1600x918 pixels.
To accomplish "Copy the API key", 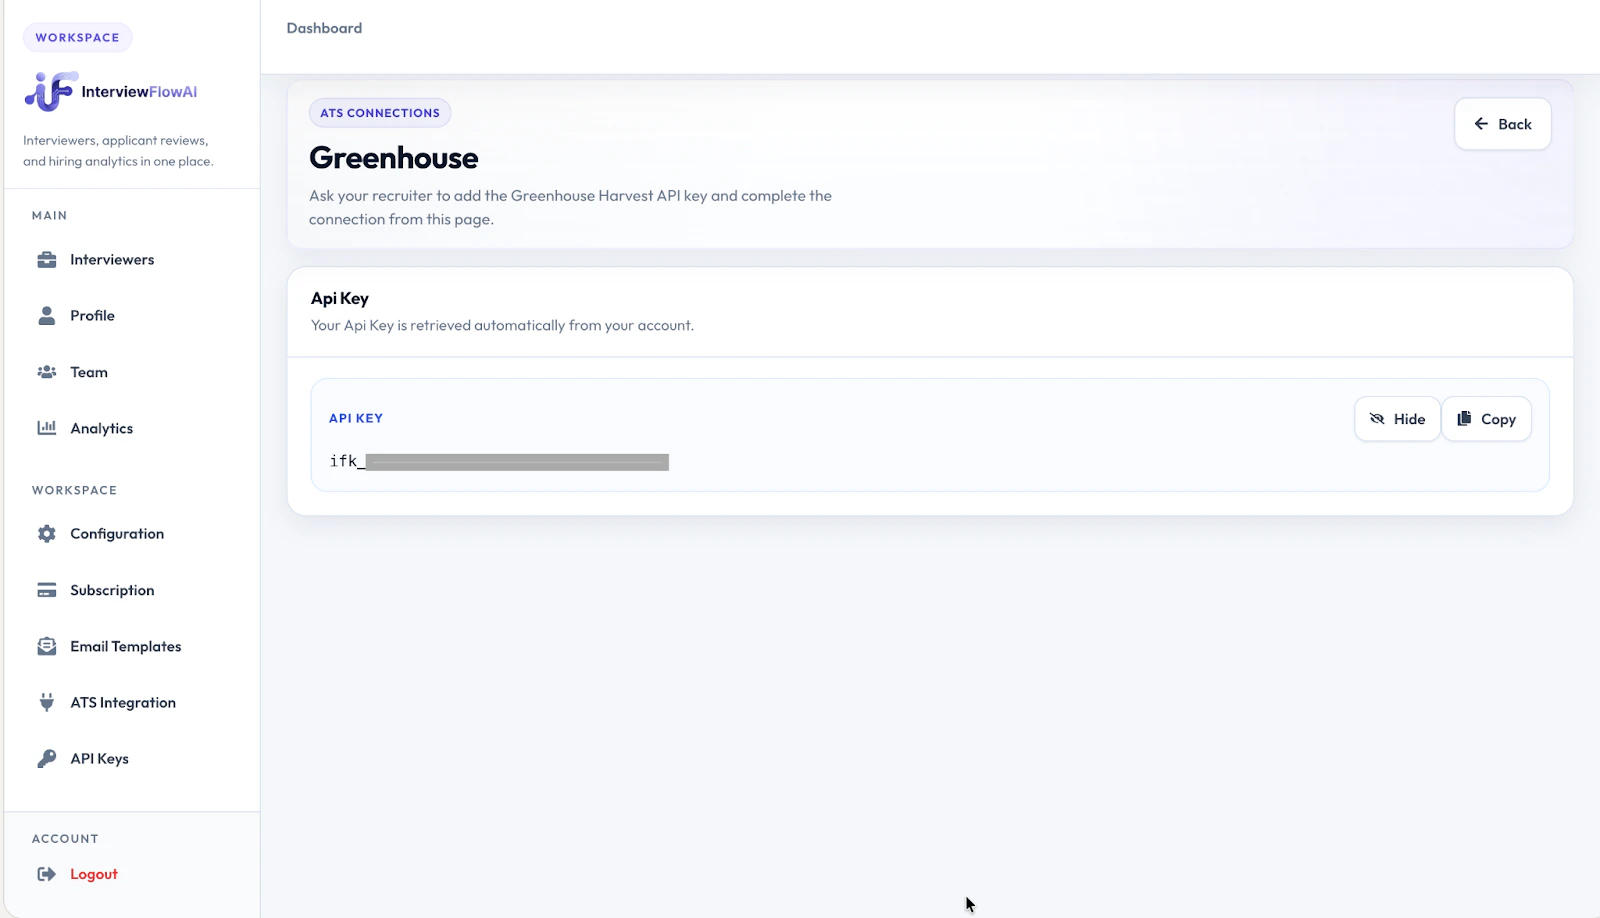I will pyautogui.click(x=1486, y=419).
